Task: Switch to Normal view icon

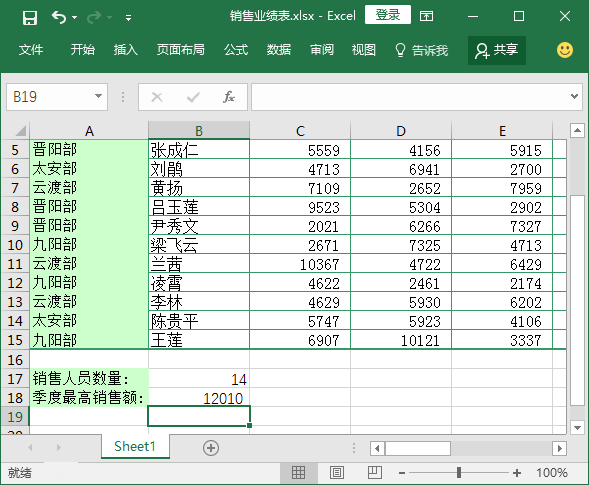Action: click(x=299, y=472)
